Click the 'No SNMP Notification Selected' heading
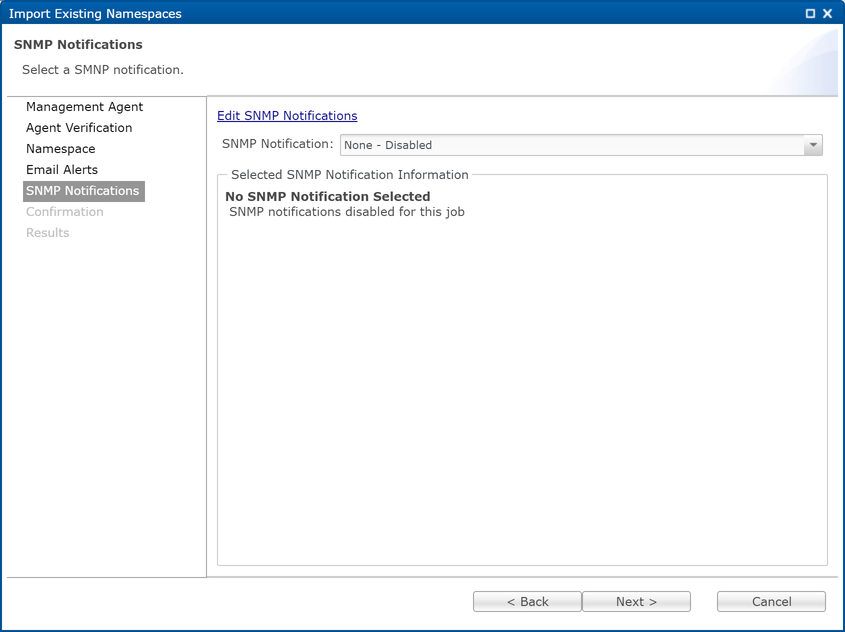The image size is (845, 632). (328, 197)
